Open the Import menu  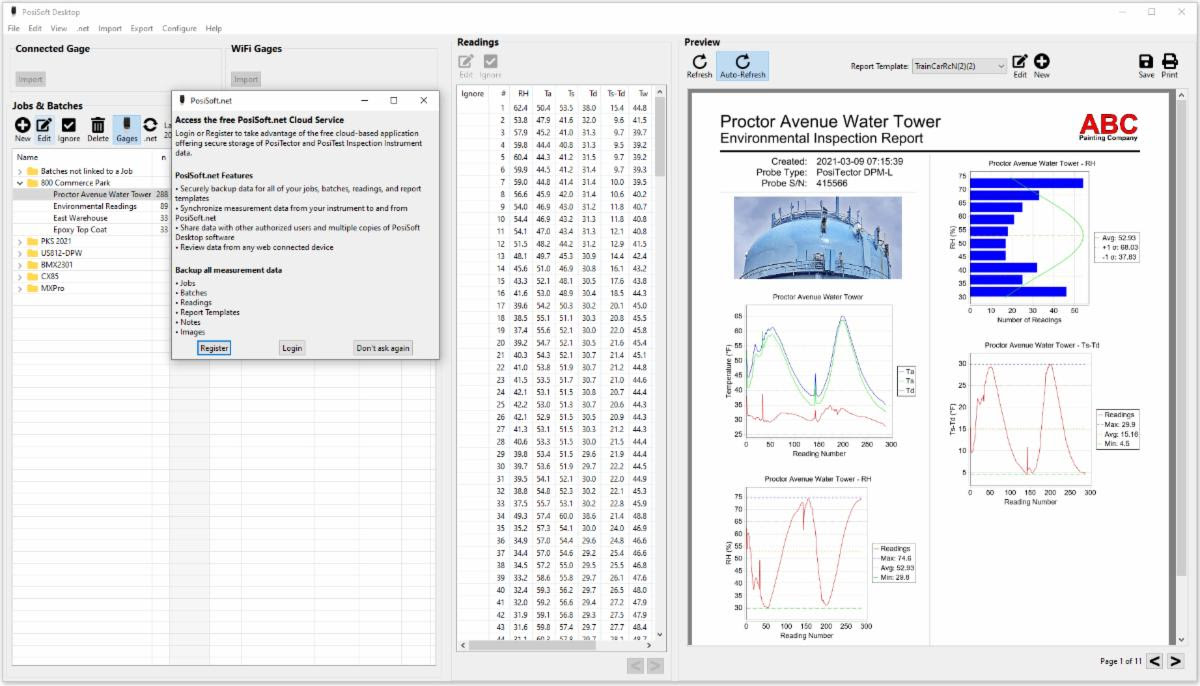point(110,28)
